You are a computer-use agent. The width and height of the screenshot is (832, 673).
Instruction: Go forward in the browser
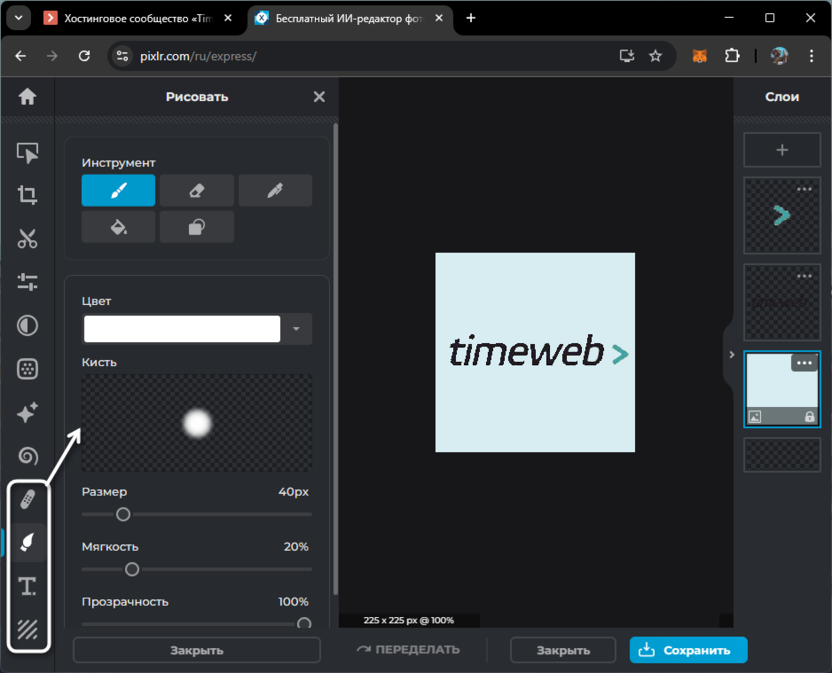point(52,56)
